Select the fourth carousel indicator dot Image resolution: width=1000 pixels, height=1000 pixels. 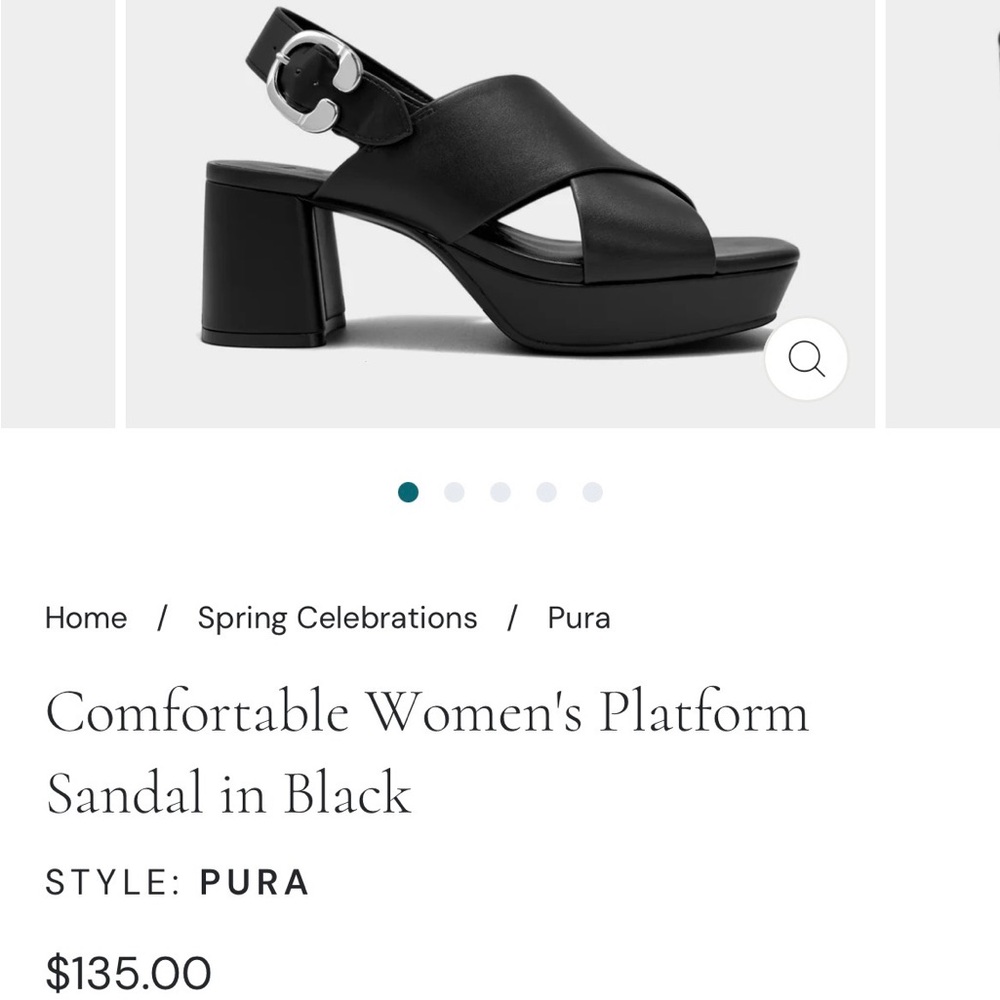pos(546,491)
